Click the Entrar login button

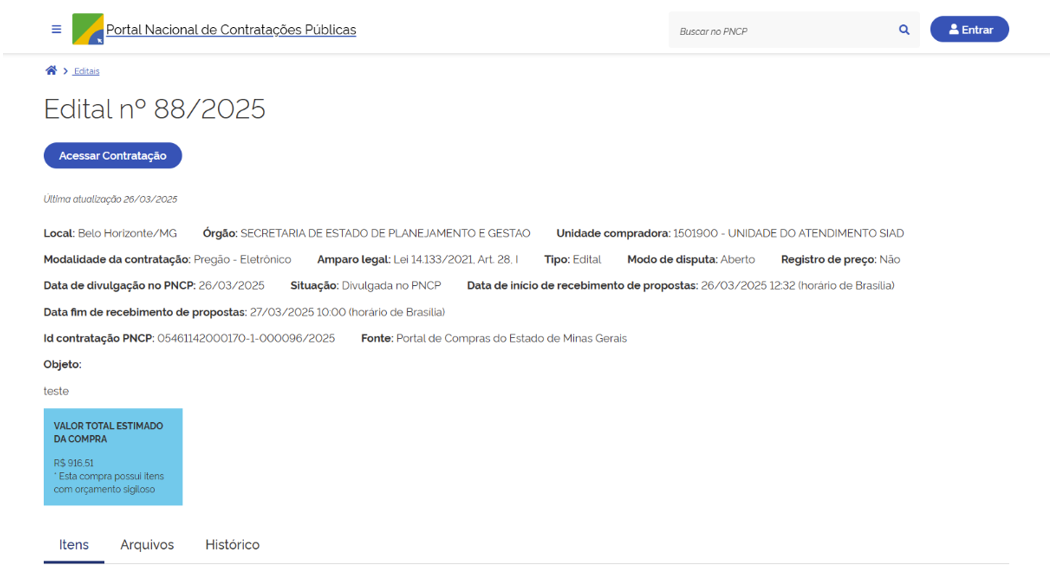click(969, 30)
